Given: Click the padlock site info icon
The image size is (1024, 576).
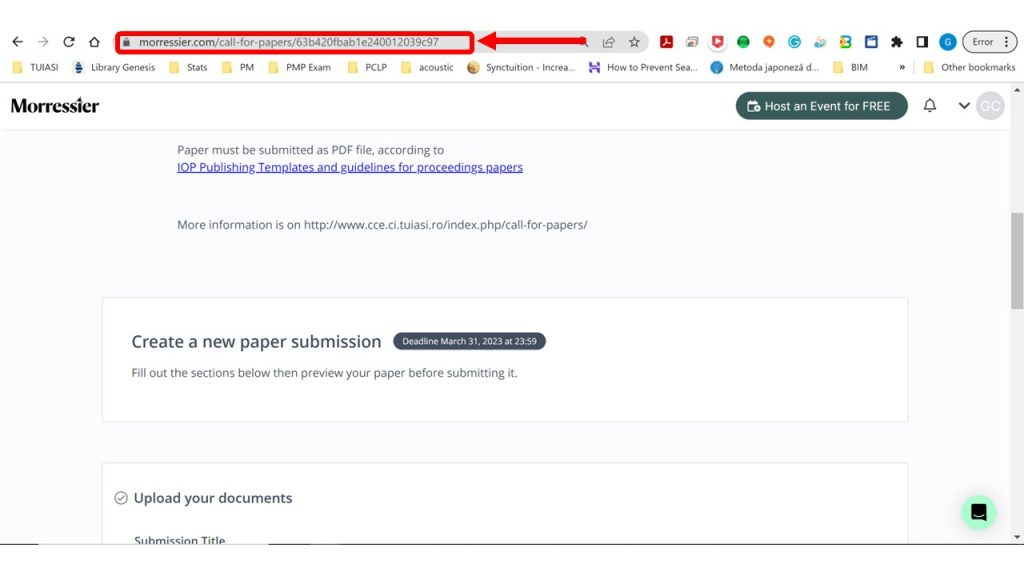Looking at the screenshot, I should coord(127,42).
